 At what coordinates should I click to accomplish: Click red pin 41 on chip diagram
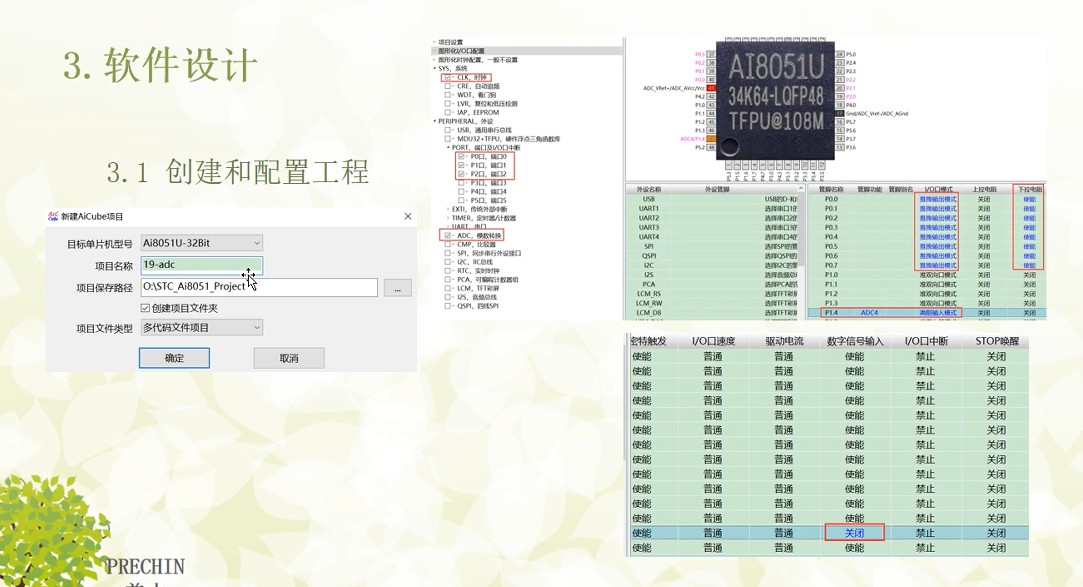pos(713,88)
